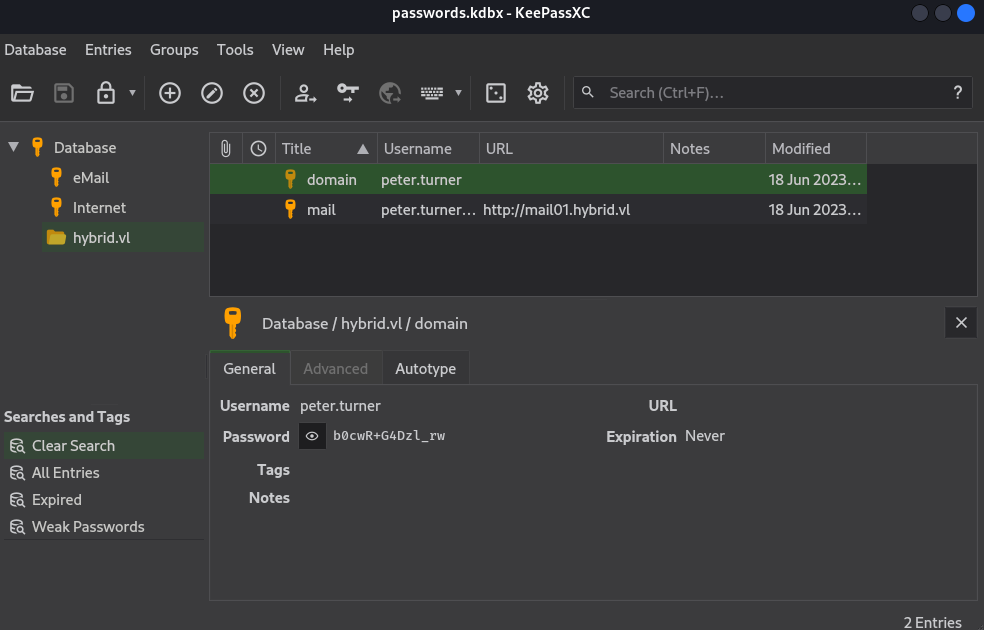
Task: Select the hybrid.vl group folder
Action: [123, 238]
